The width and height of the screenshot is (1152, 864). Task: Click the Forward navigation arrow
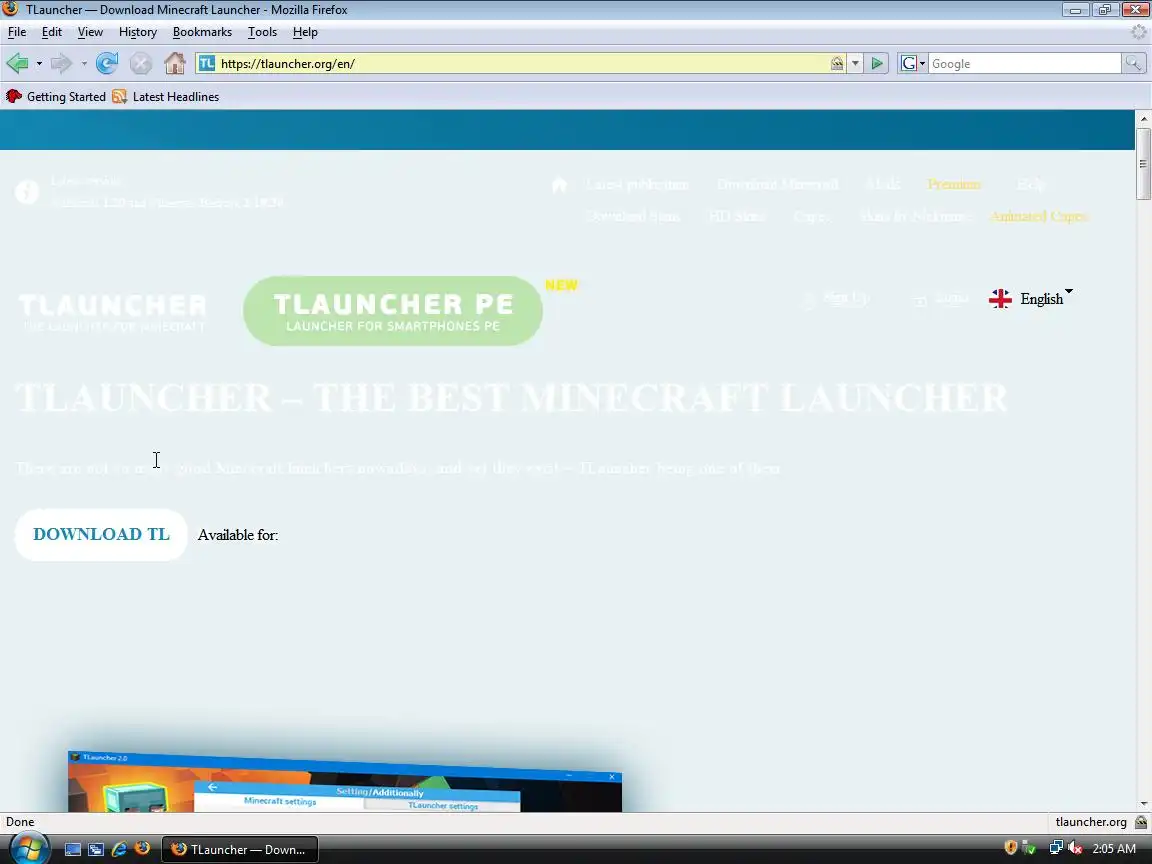[x=61, y=63]
